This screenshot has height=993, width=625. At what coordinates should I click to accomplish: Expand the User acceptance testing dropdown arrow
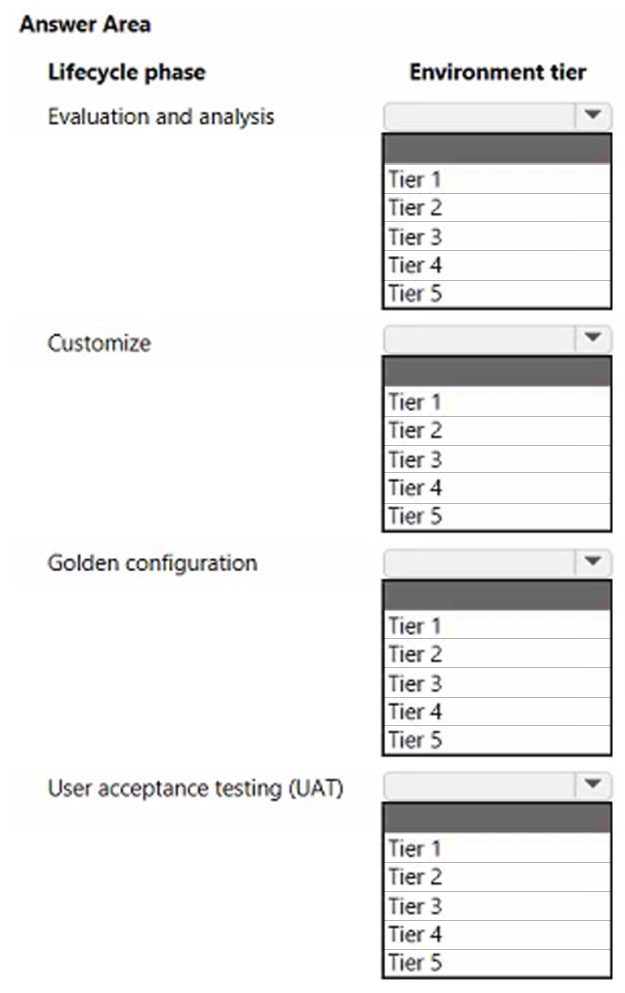(x=593, y=784)
